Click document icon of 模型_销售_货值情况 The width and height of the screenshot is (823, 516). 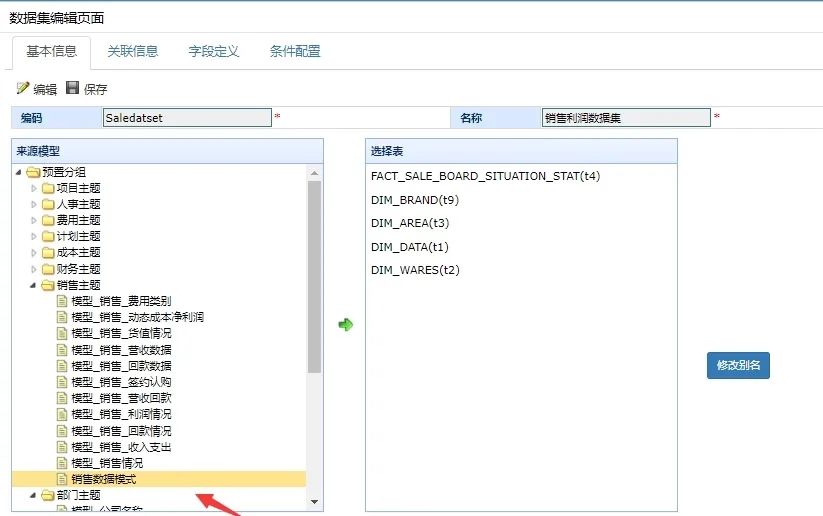click(x=62, y=334)
